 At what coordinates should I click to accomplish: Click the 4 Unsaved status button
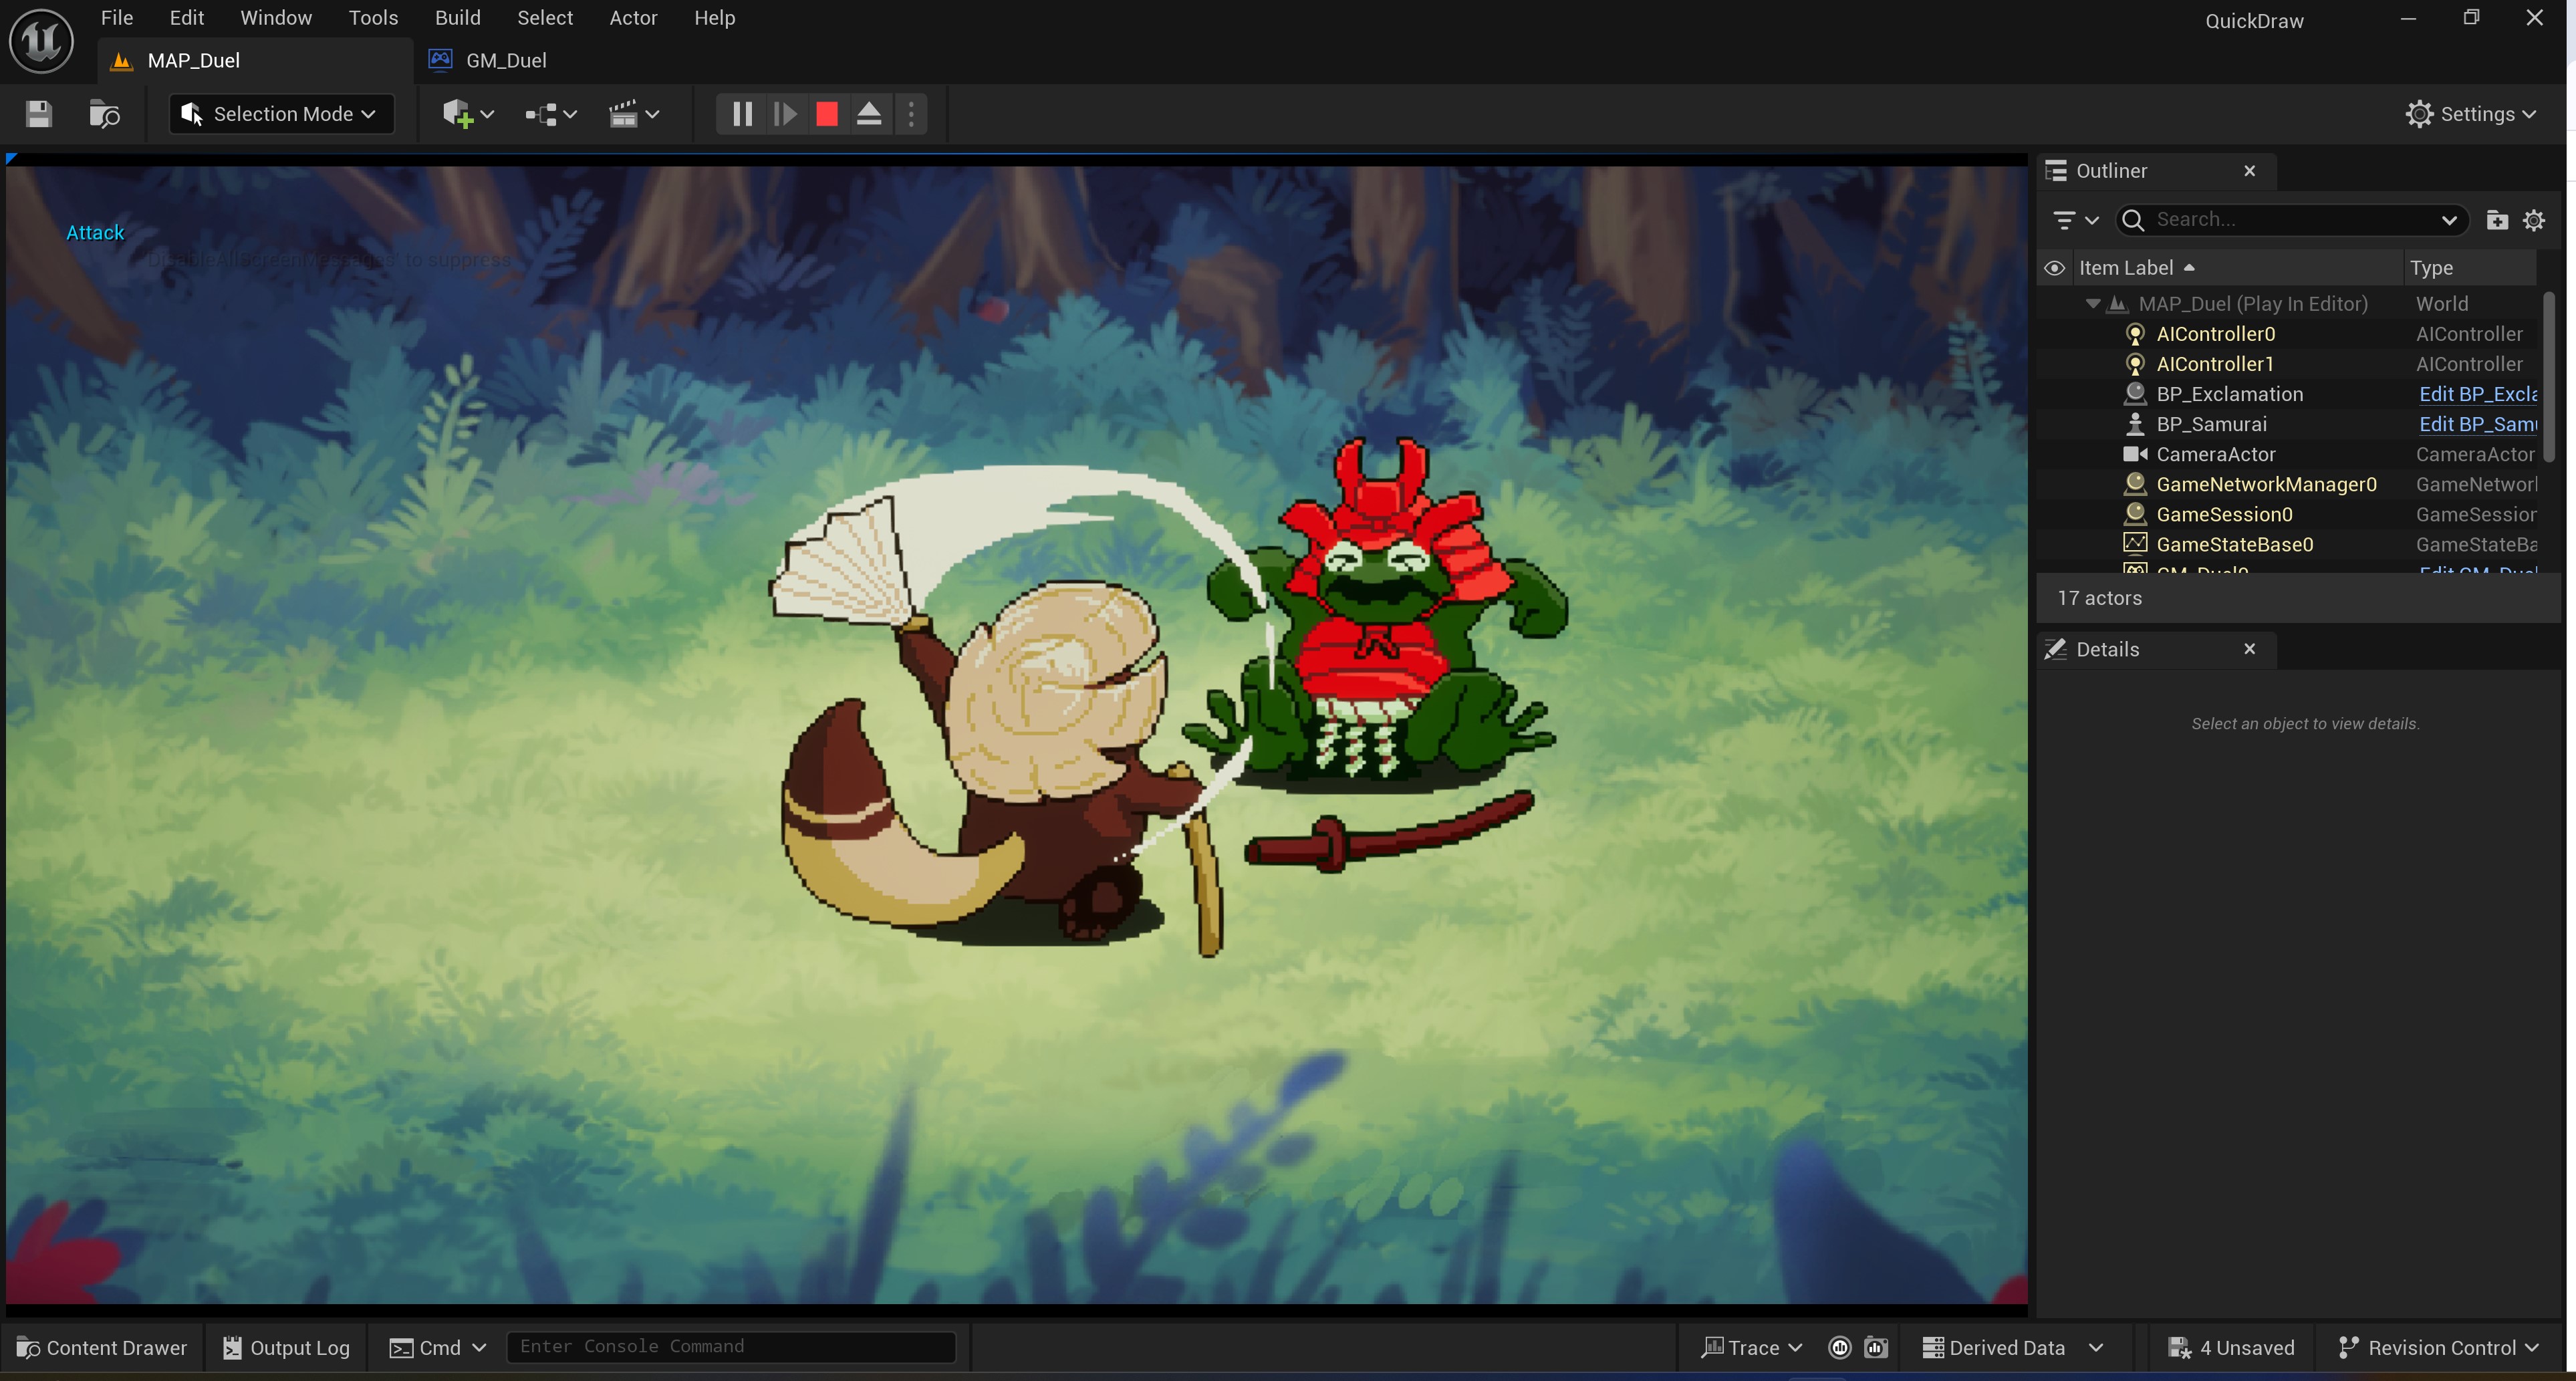2231,1347
